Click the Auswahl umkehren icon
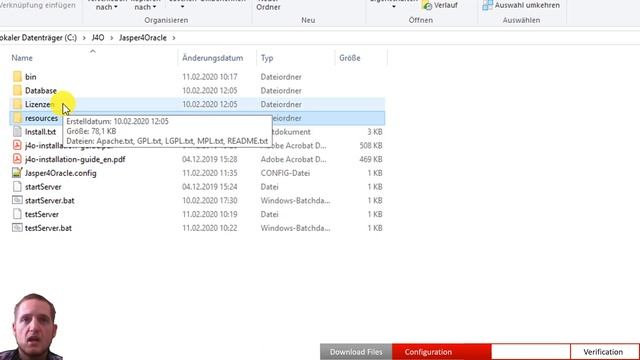The image size is (640, 360). pos(487,5)
